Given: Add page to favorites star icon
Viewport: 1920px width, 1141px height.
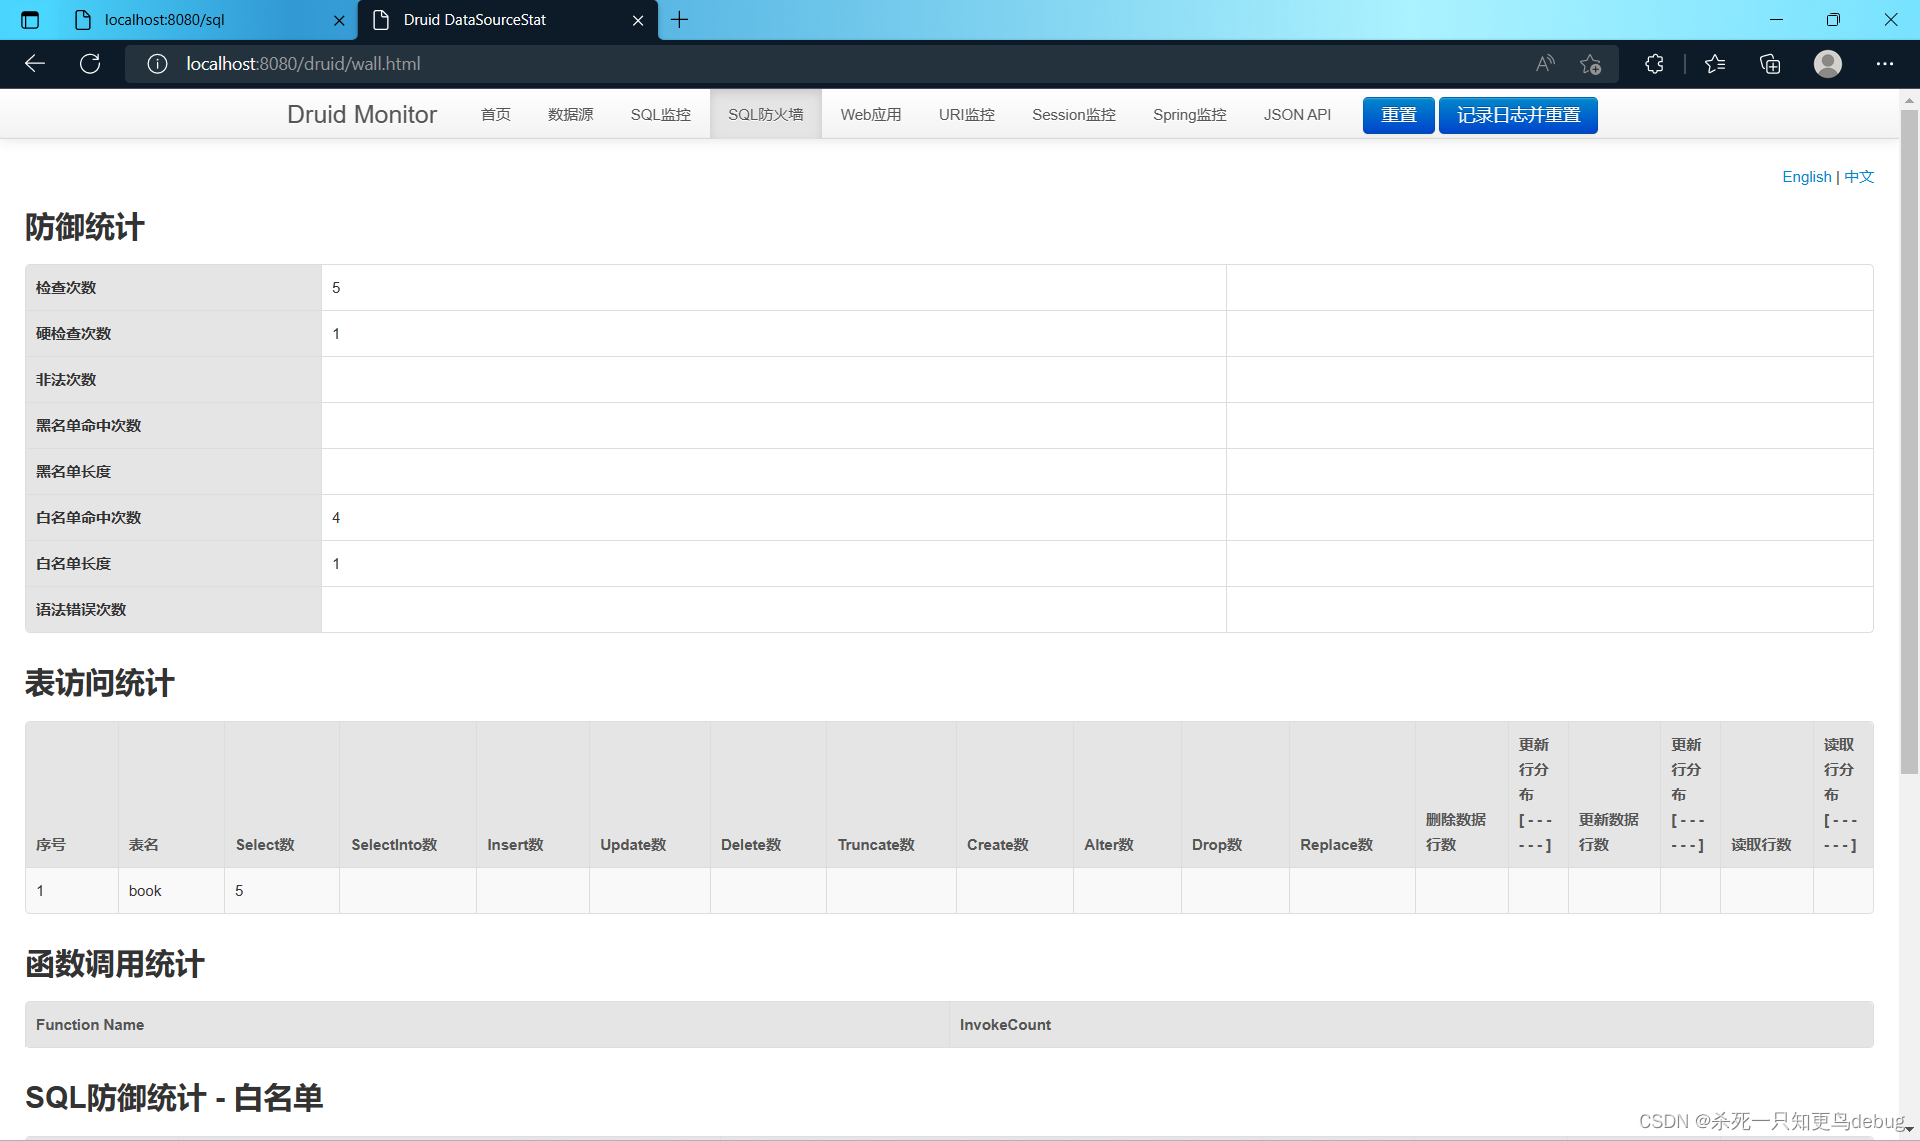Looking at the screenshot, I should point(1590,64).
